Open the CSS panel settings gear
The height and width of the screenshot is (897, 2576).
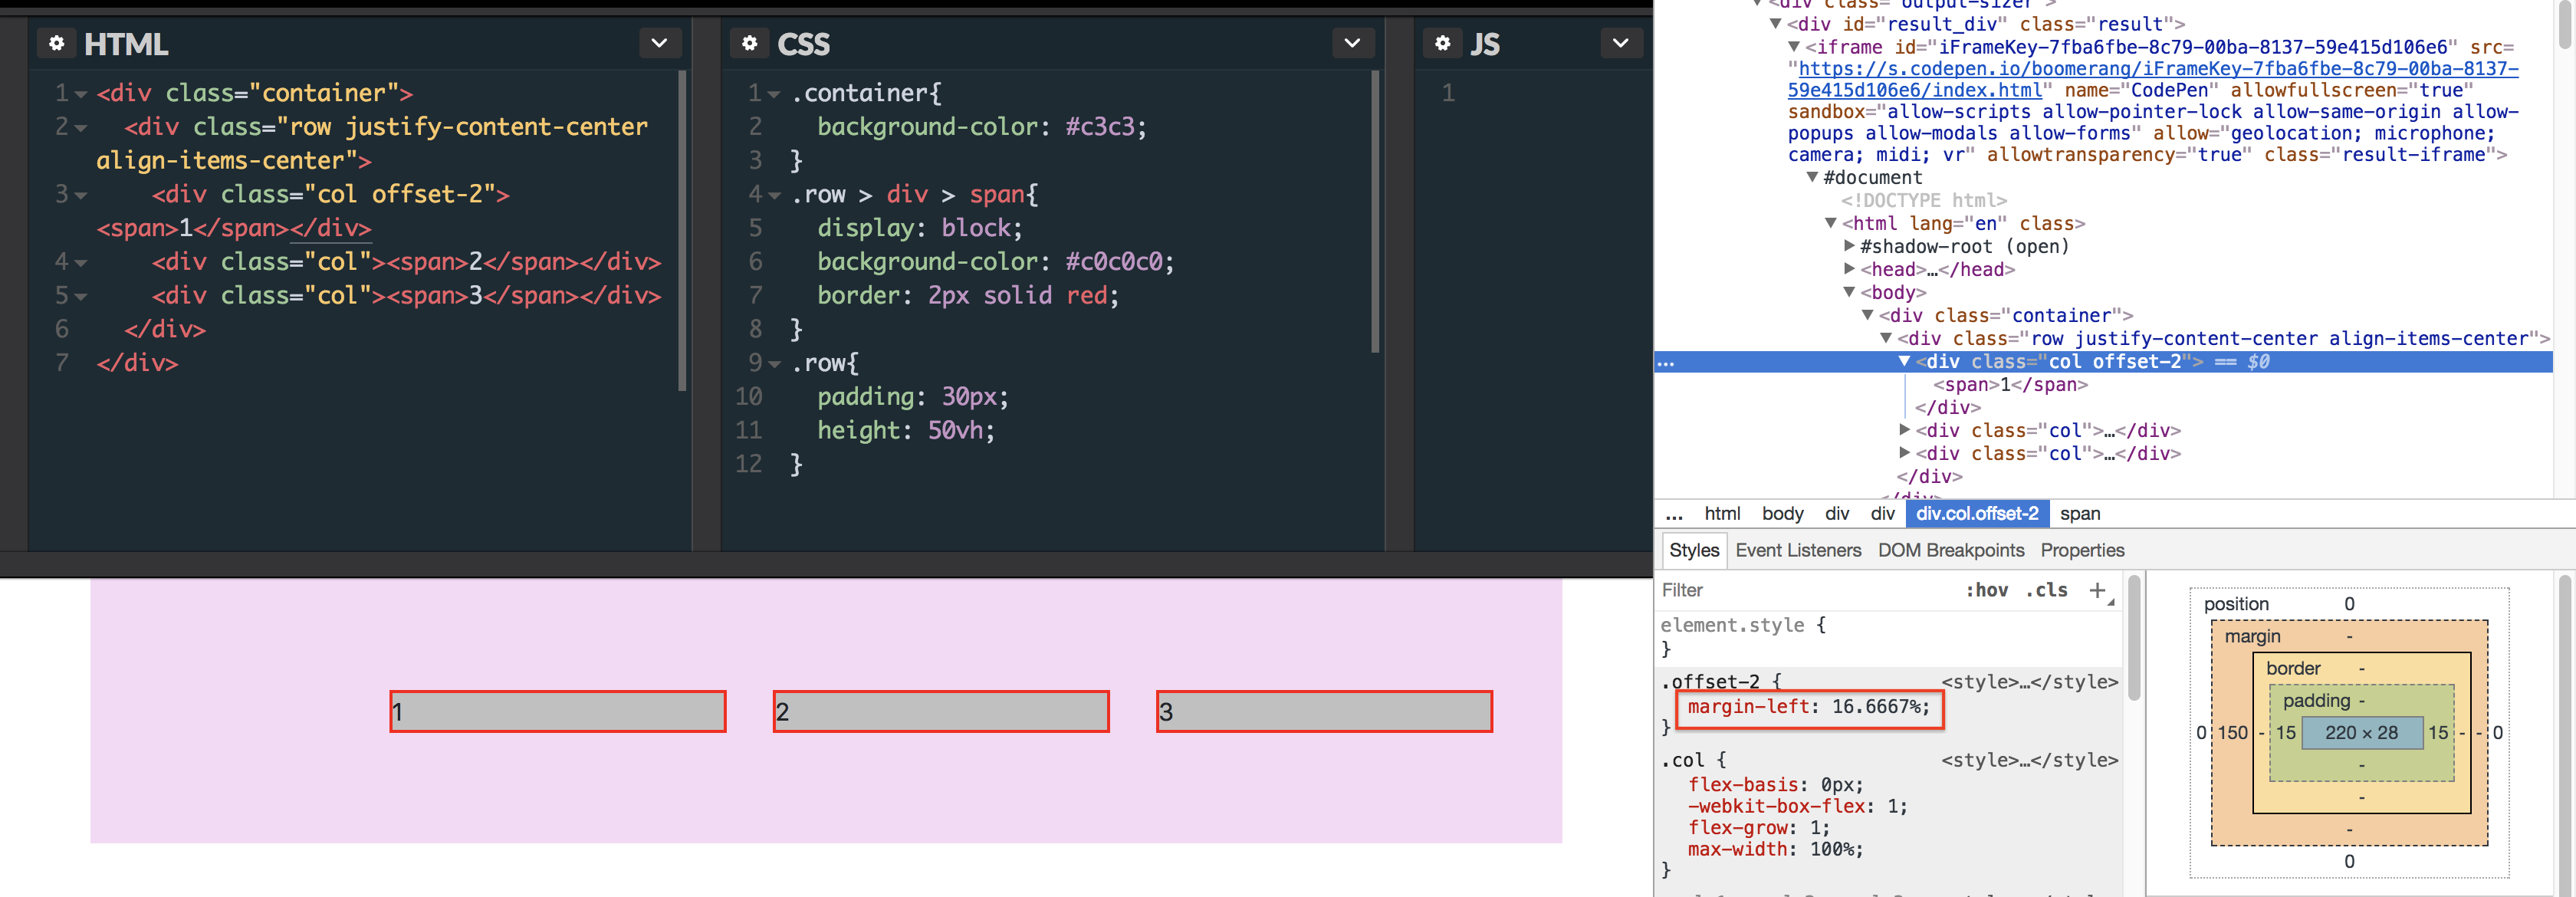click(x=749, y=43)
